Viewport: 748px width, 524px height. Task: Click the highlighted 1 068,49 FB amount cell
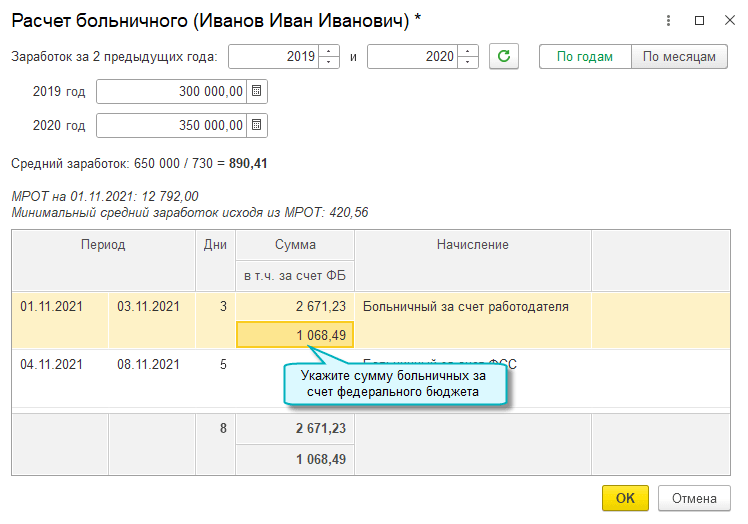point(294,335)
